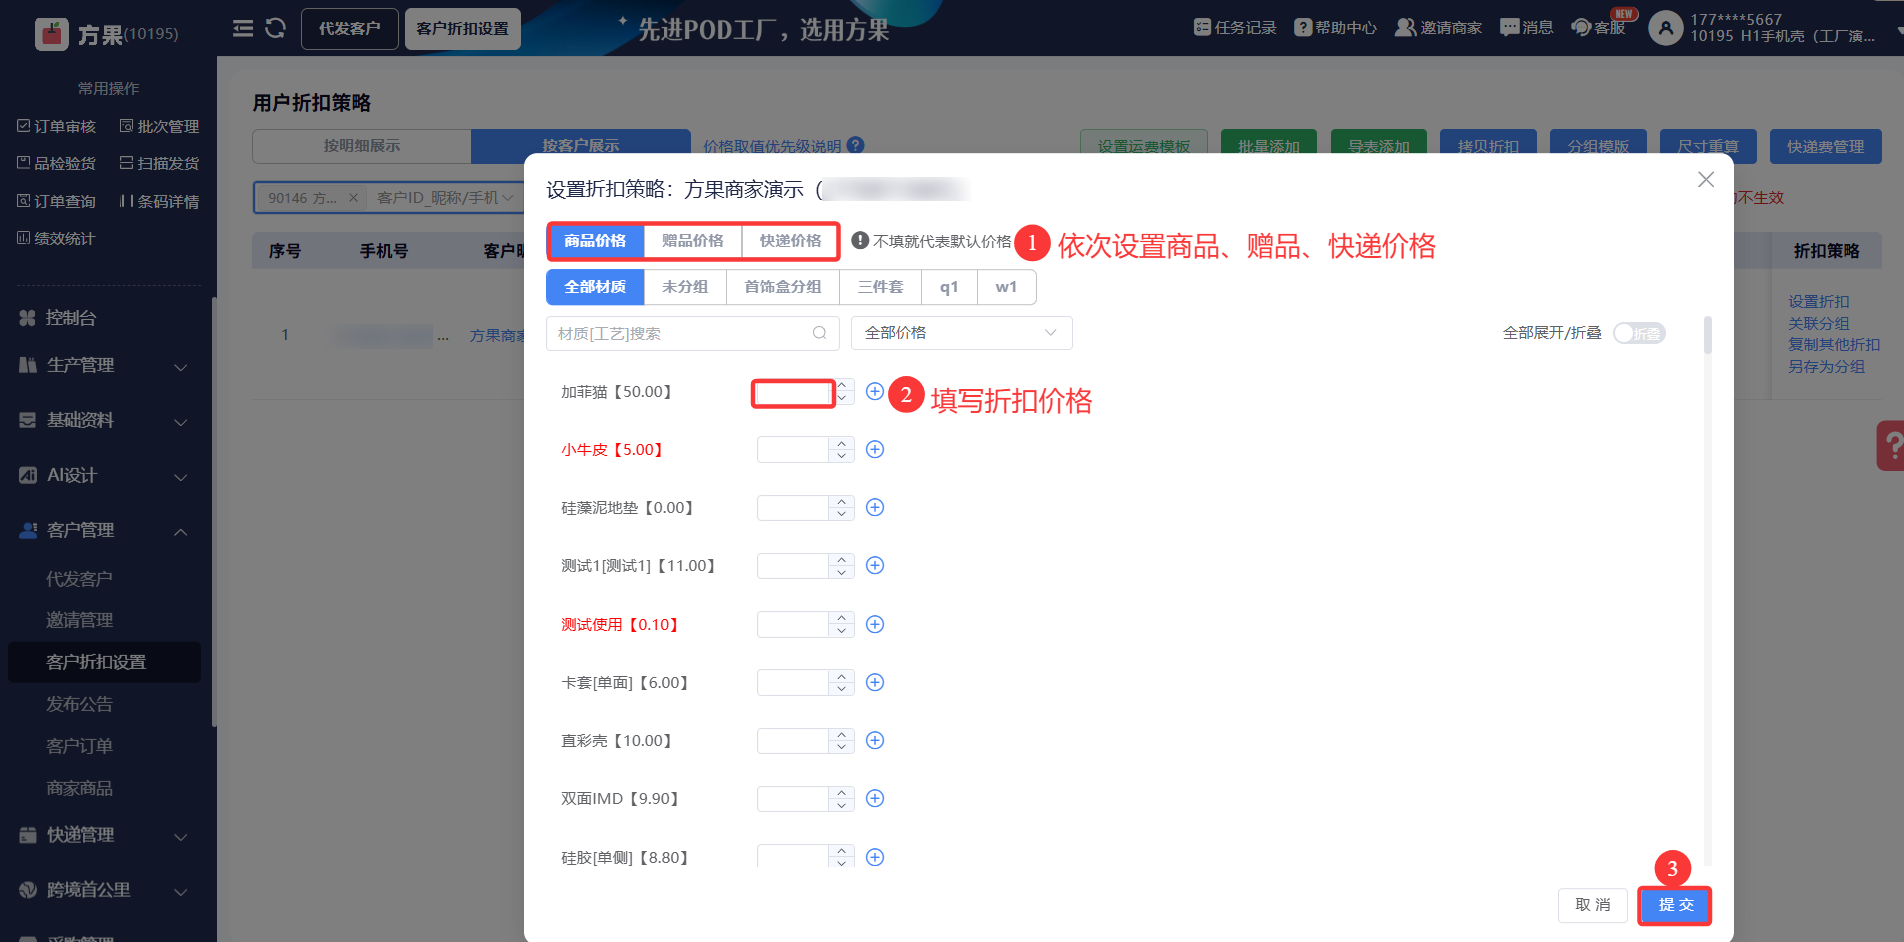The image size is (1904, 942).
Task: Click the user avatar icon
Action: point(1665,28)
